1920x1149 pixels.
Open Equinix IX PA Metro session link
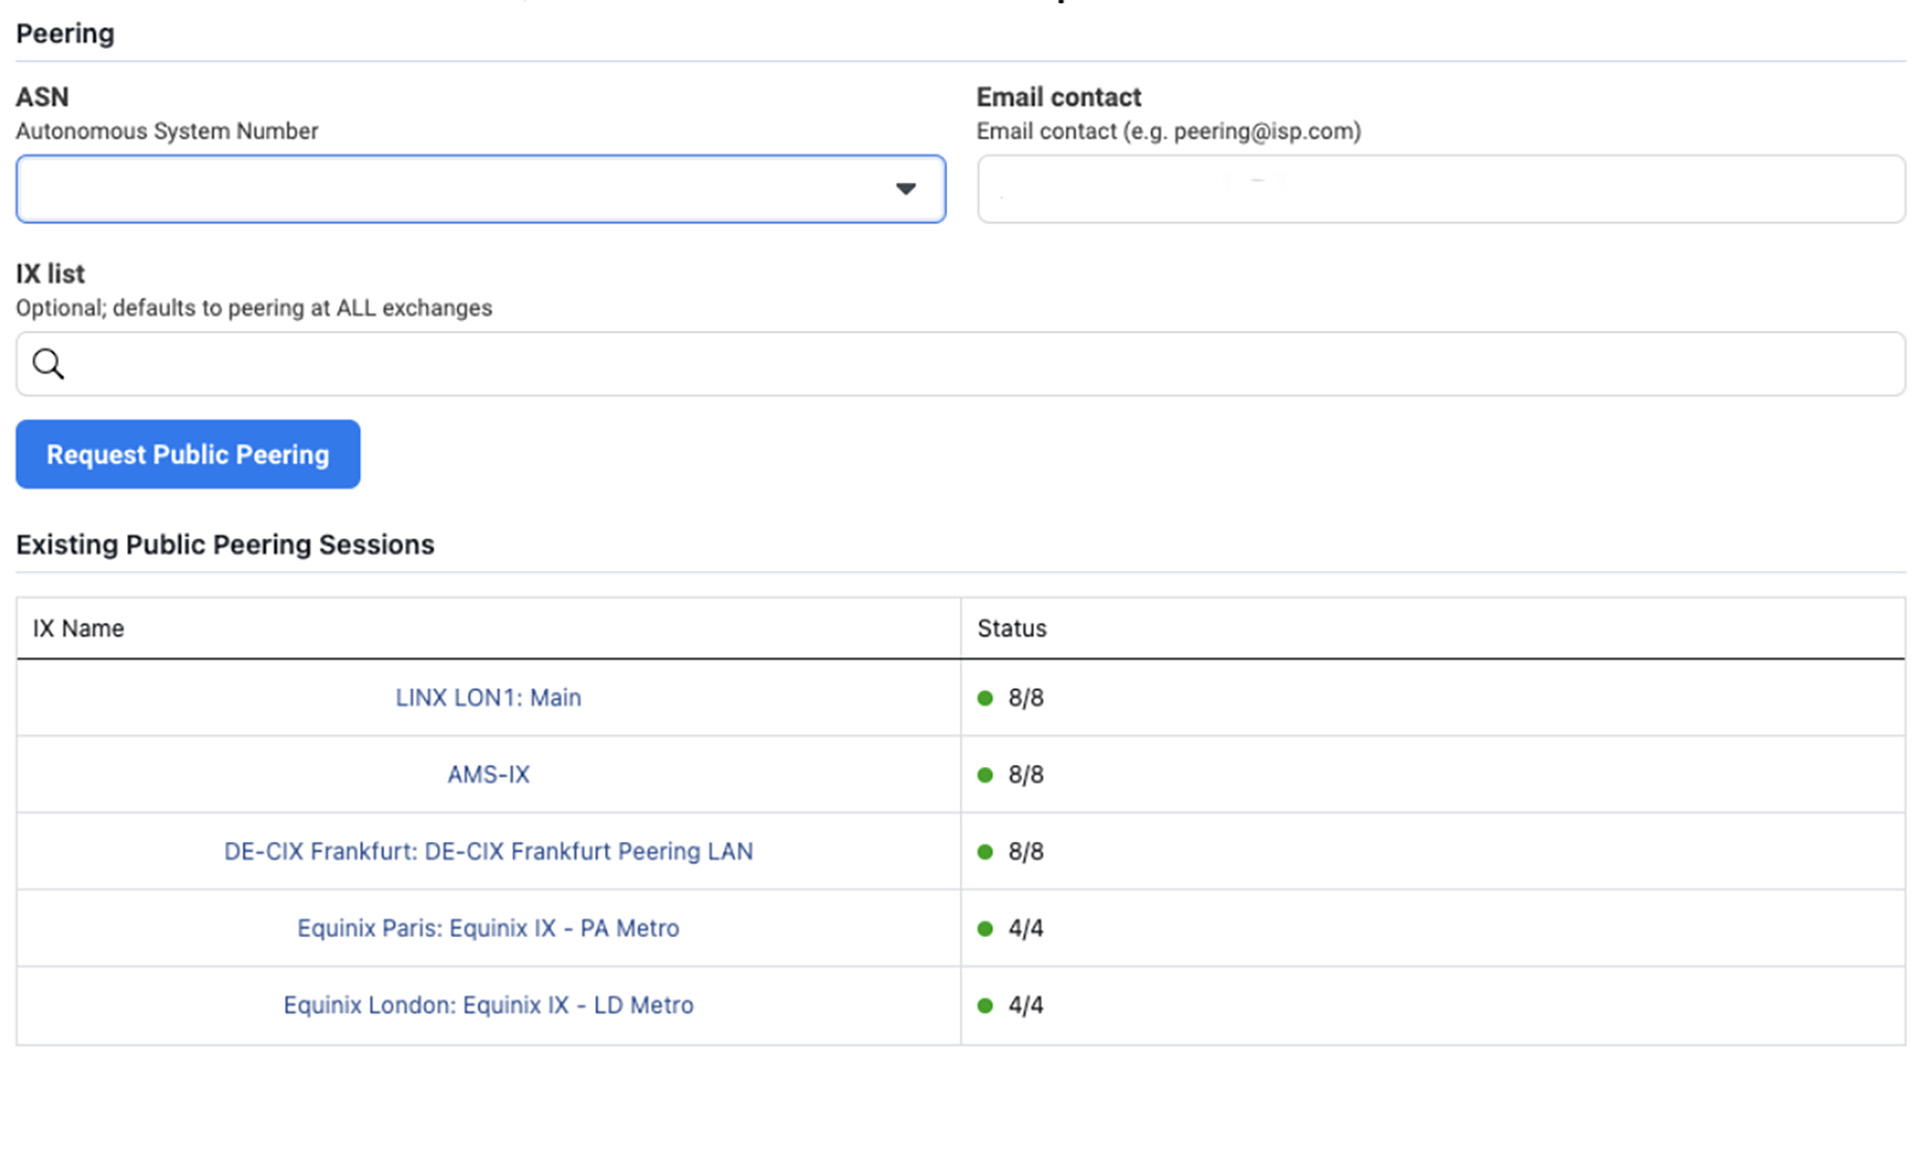click(488, 928)
